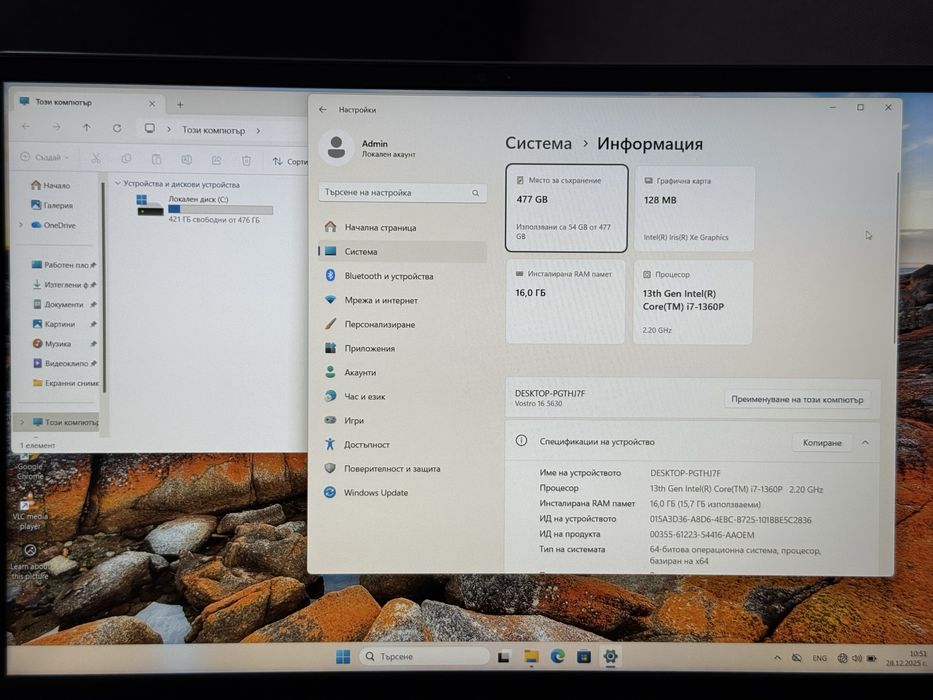
Task: Expand Този компютър node in sidebar
Action: [x=22, y=422]
